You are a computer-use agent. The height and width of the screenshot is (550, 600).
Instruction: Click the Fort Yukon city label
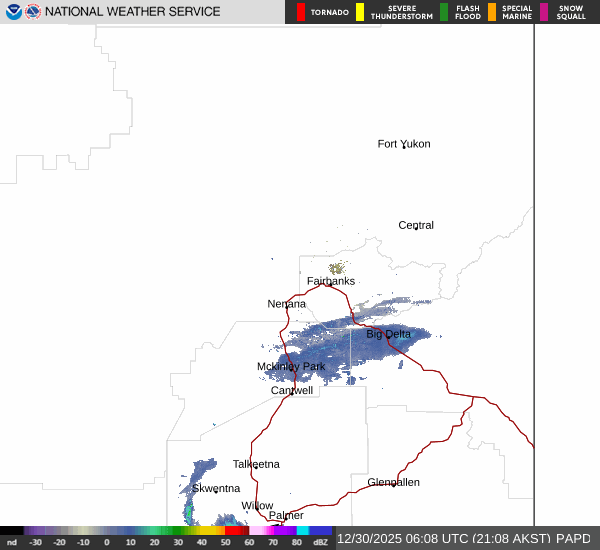(404, 144)
